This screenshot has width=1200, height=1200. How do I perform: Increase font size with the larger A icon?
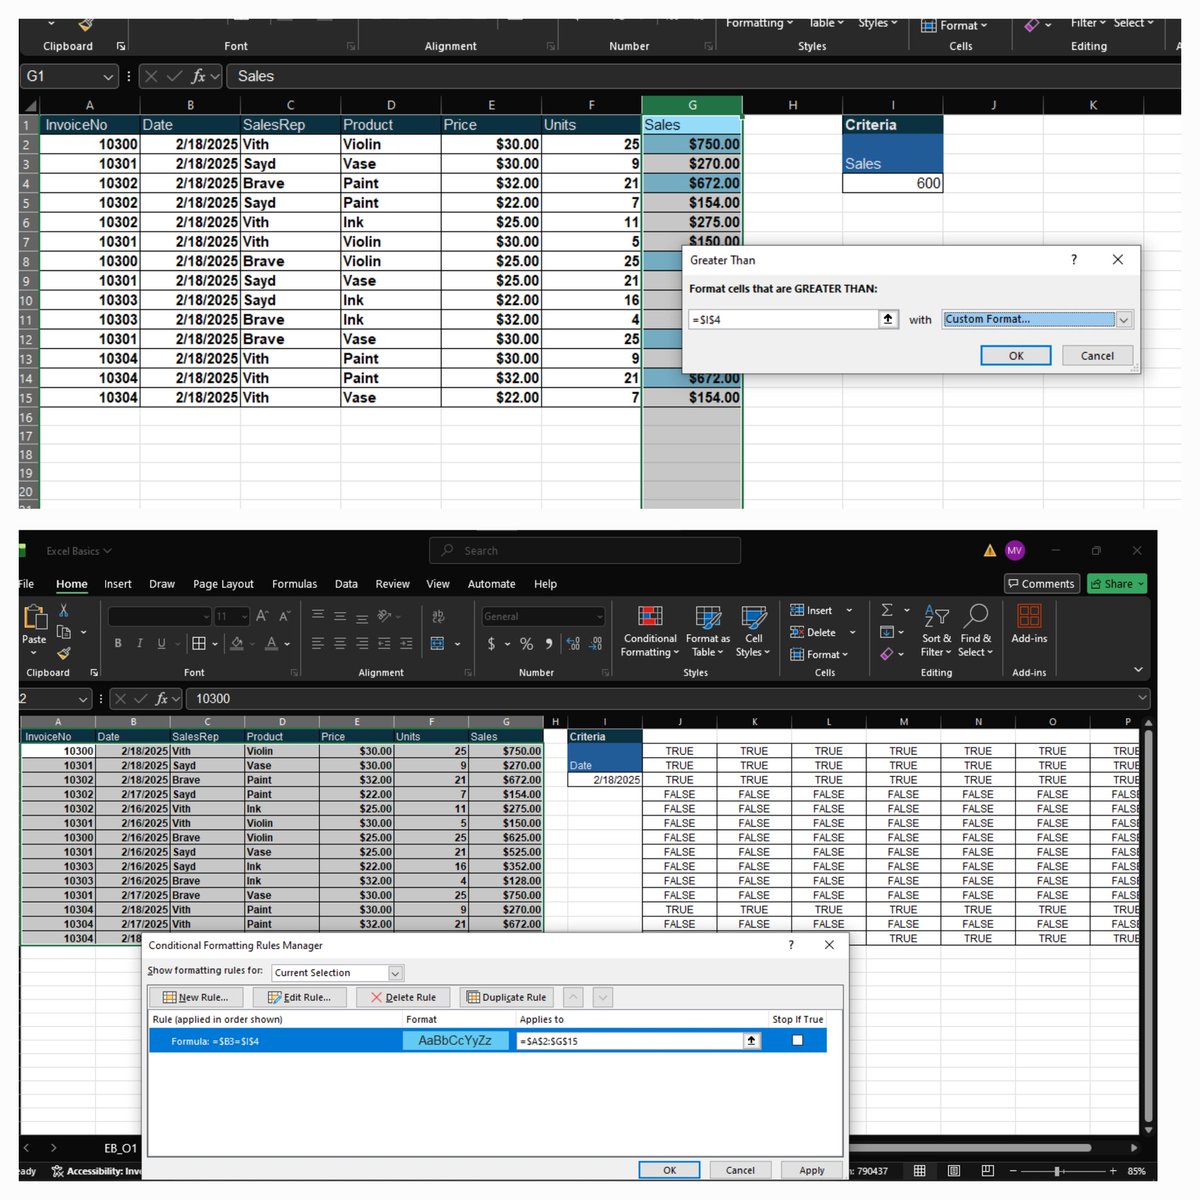point(262,616)
